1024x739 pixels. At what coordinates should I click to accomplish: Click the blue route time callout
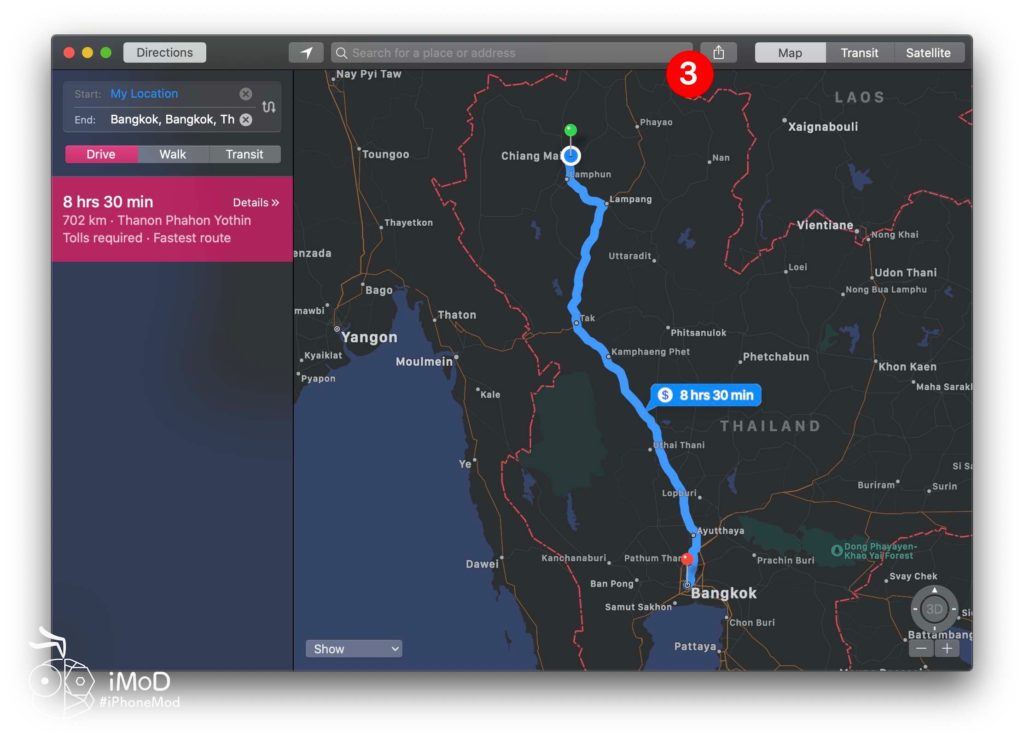706,395
